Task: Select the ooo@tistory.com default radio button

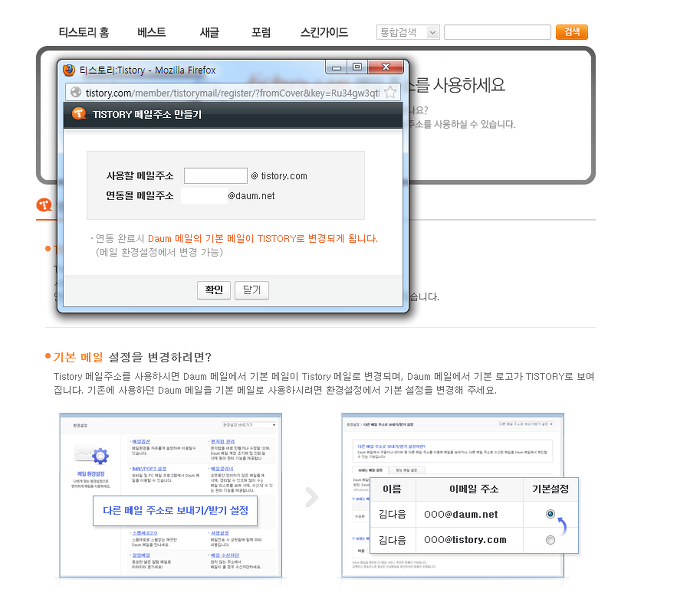Action: (550, 540)
